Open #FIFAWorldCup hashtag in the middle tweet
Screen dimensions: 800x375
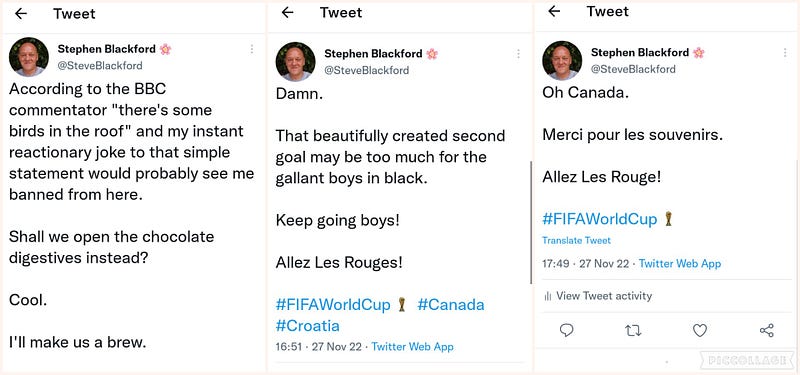pos(333,305)
